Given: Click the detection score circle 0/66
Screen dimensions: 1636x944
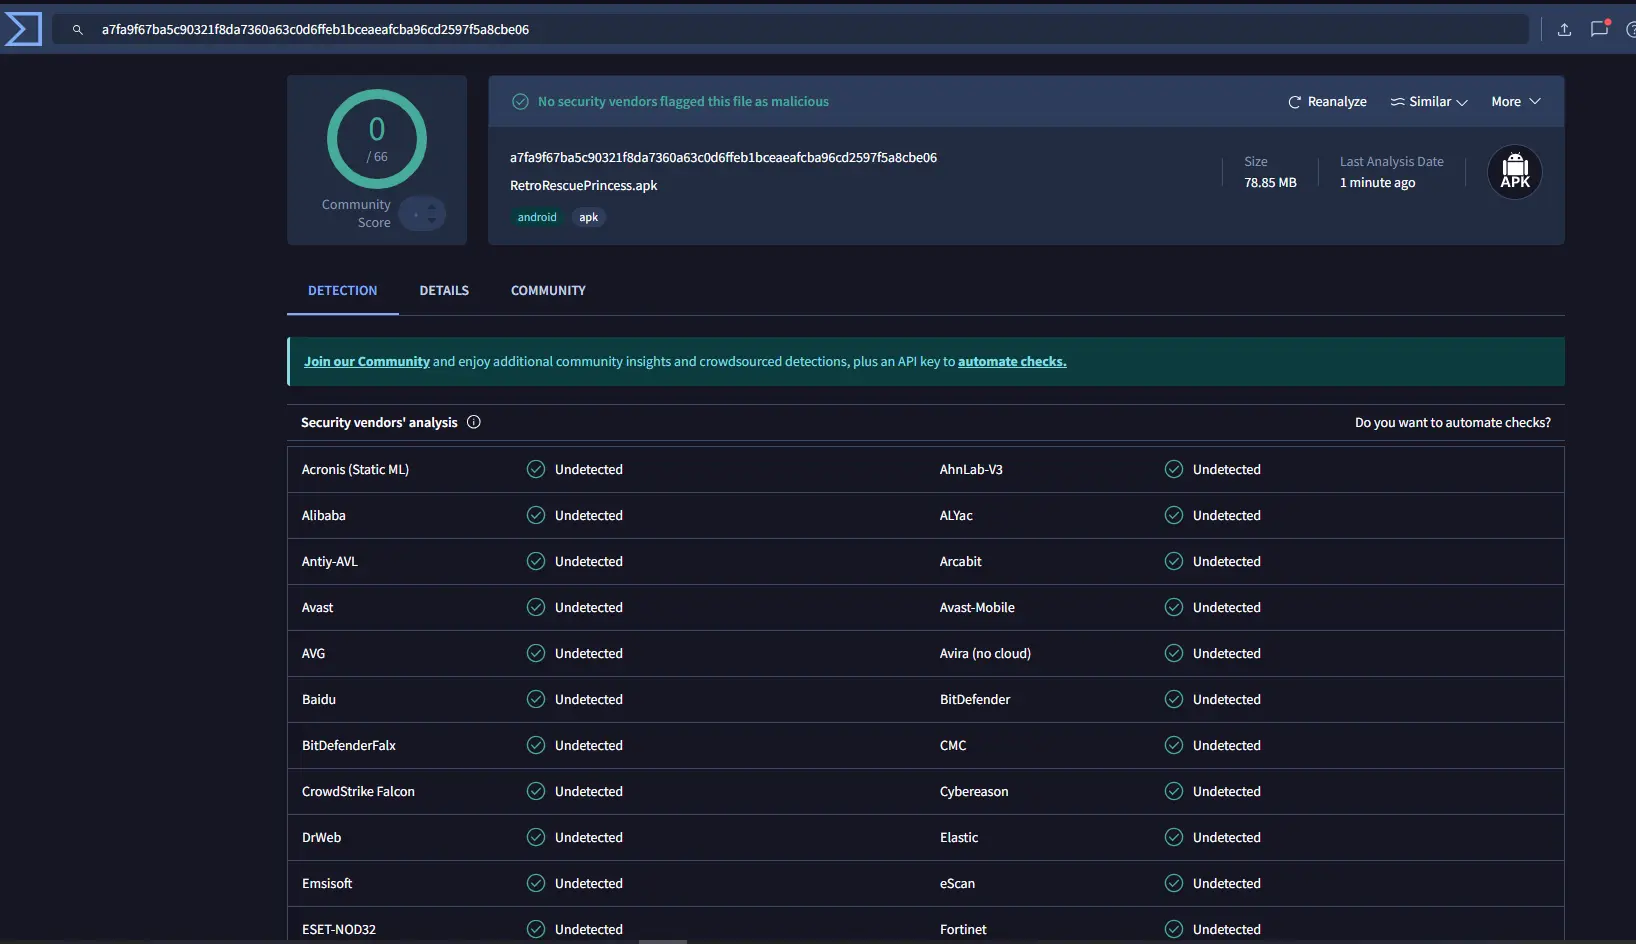Looking at the screenshot, I should [x=377, y=139].
